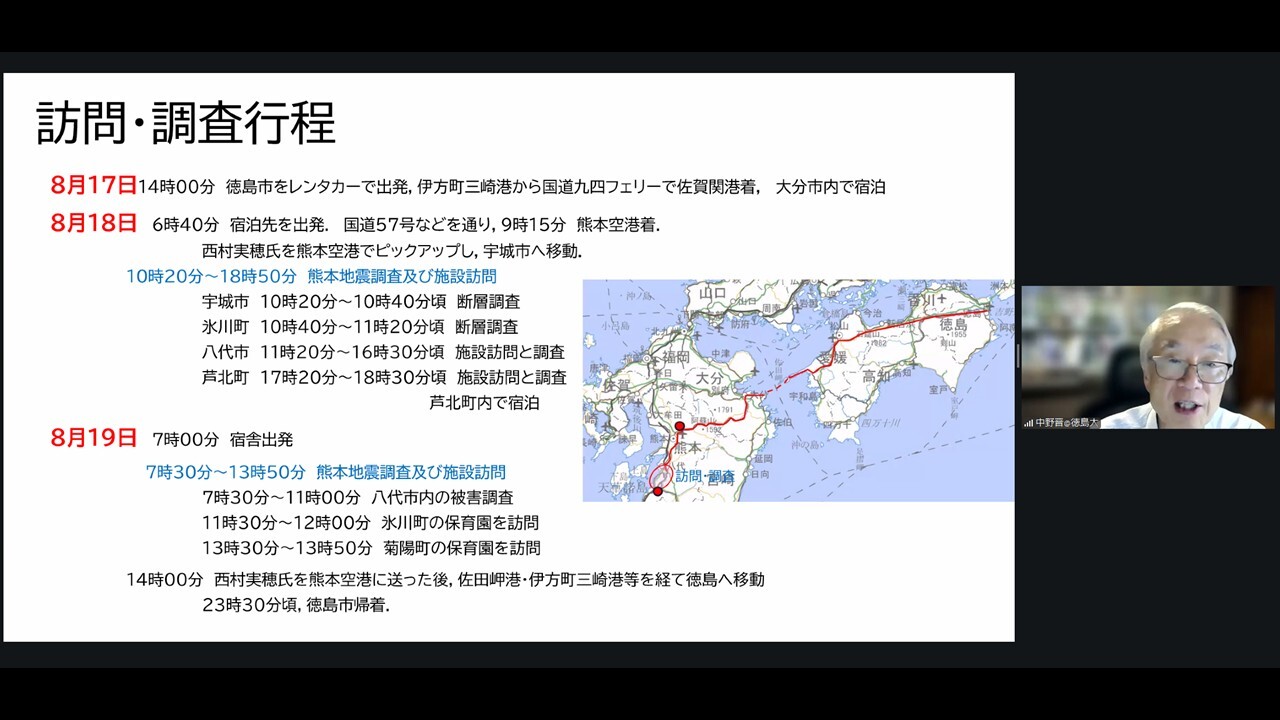This screenshot has width=1280, height=720.
Task: Click the 徳島 label on the map
Action: click(x=955, y=325)
